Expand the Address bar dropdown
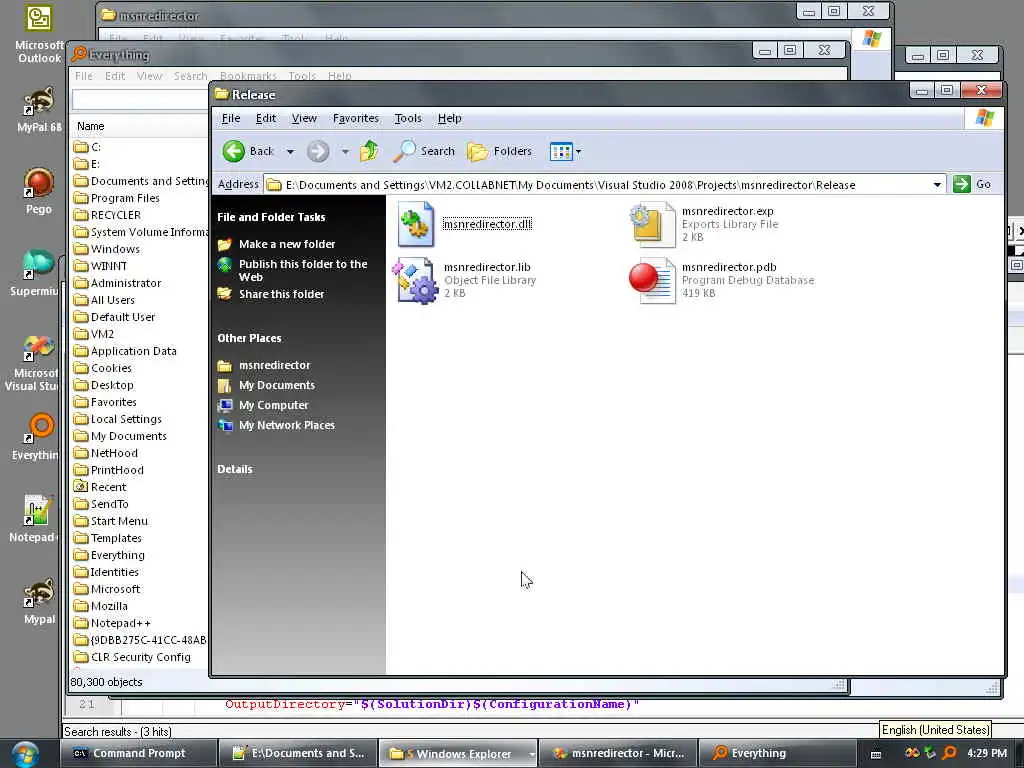Viewport: 1024px width, 768px height. click(x=937, y=185)
